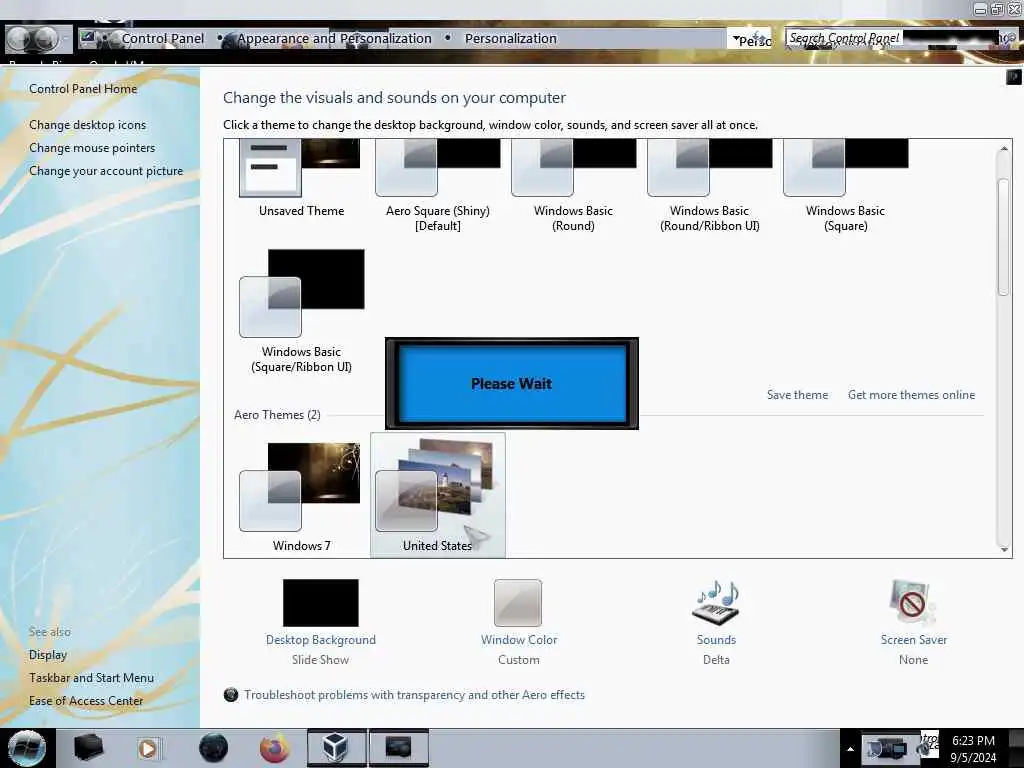Open Control Panel Home
Viewport: 1024px width, 768px height.
[x=83, y=89]
